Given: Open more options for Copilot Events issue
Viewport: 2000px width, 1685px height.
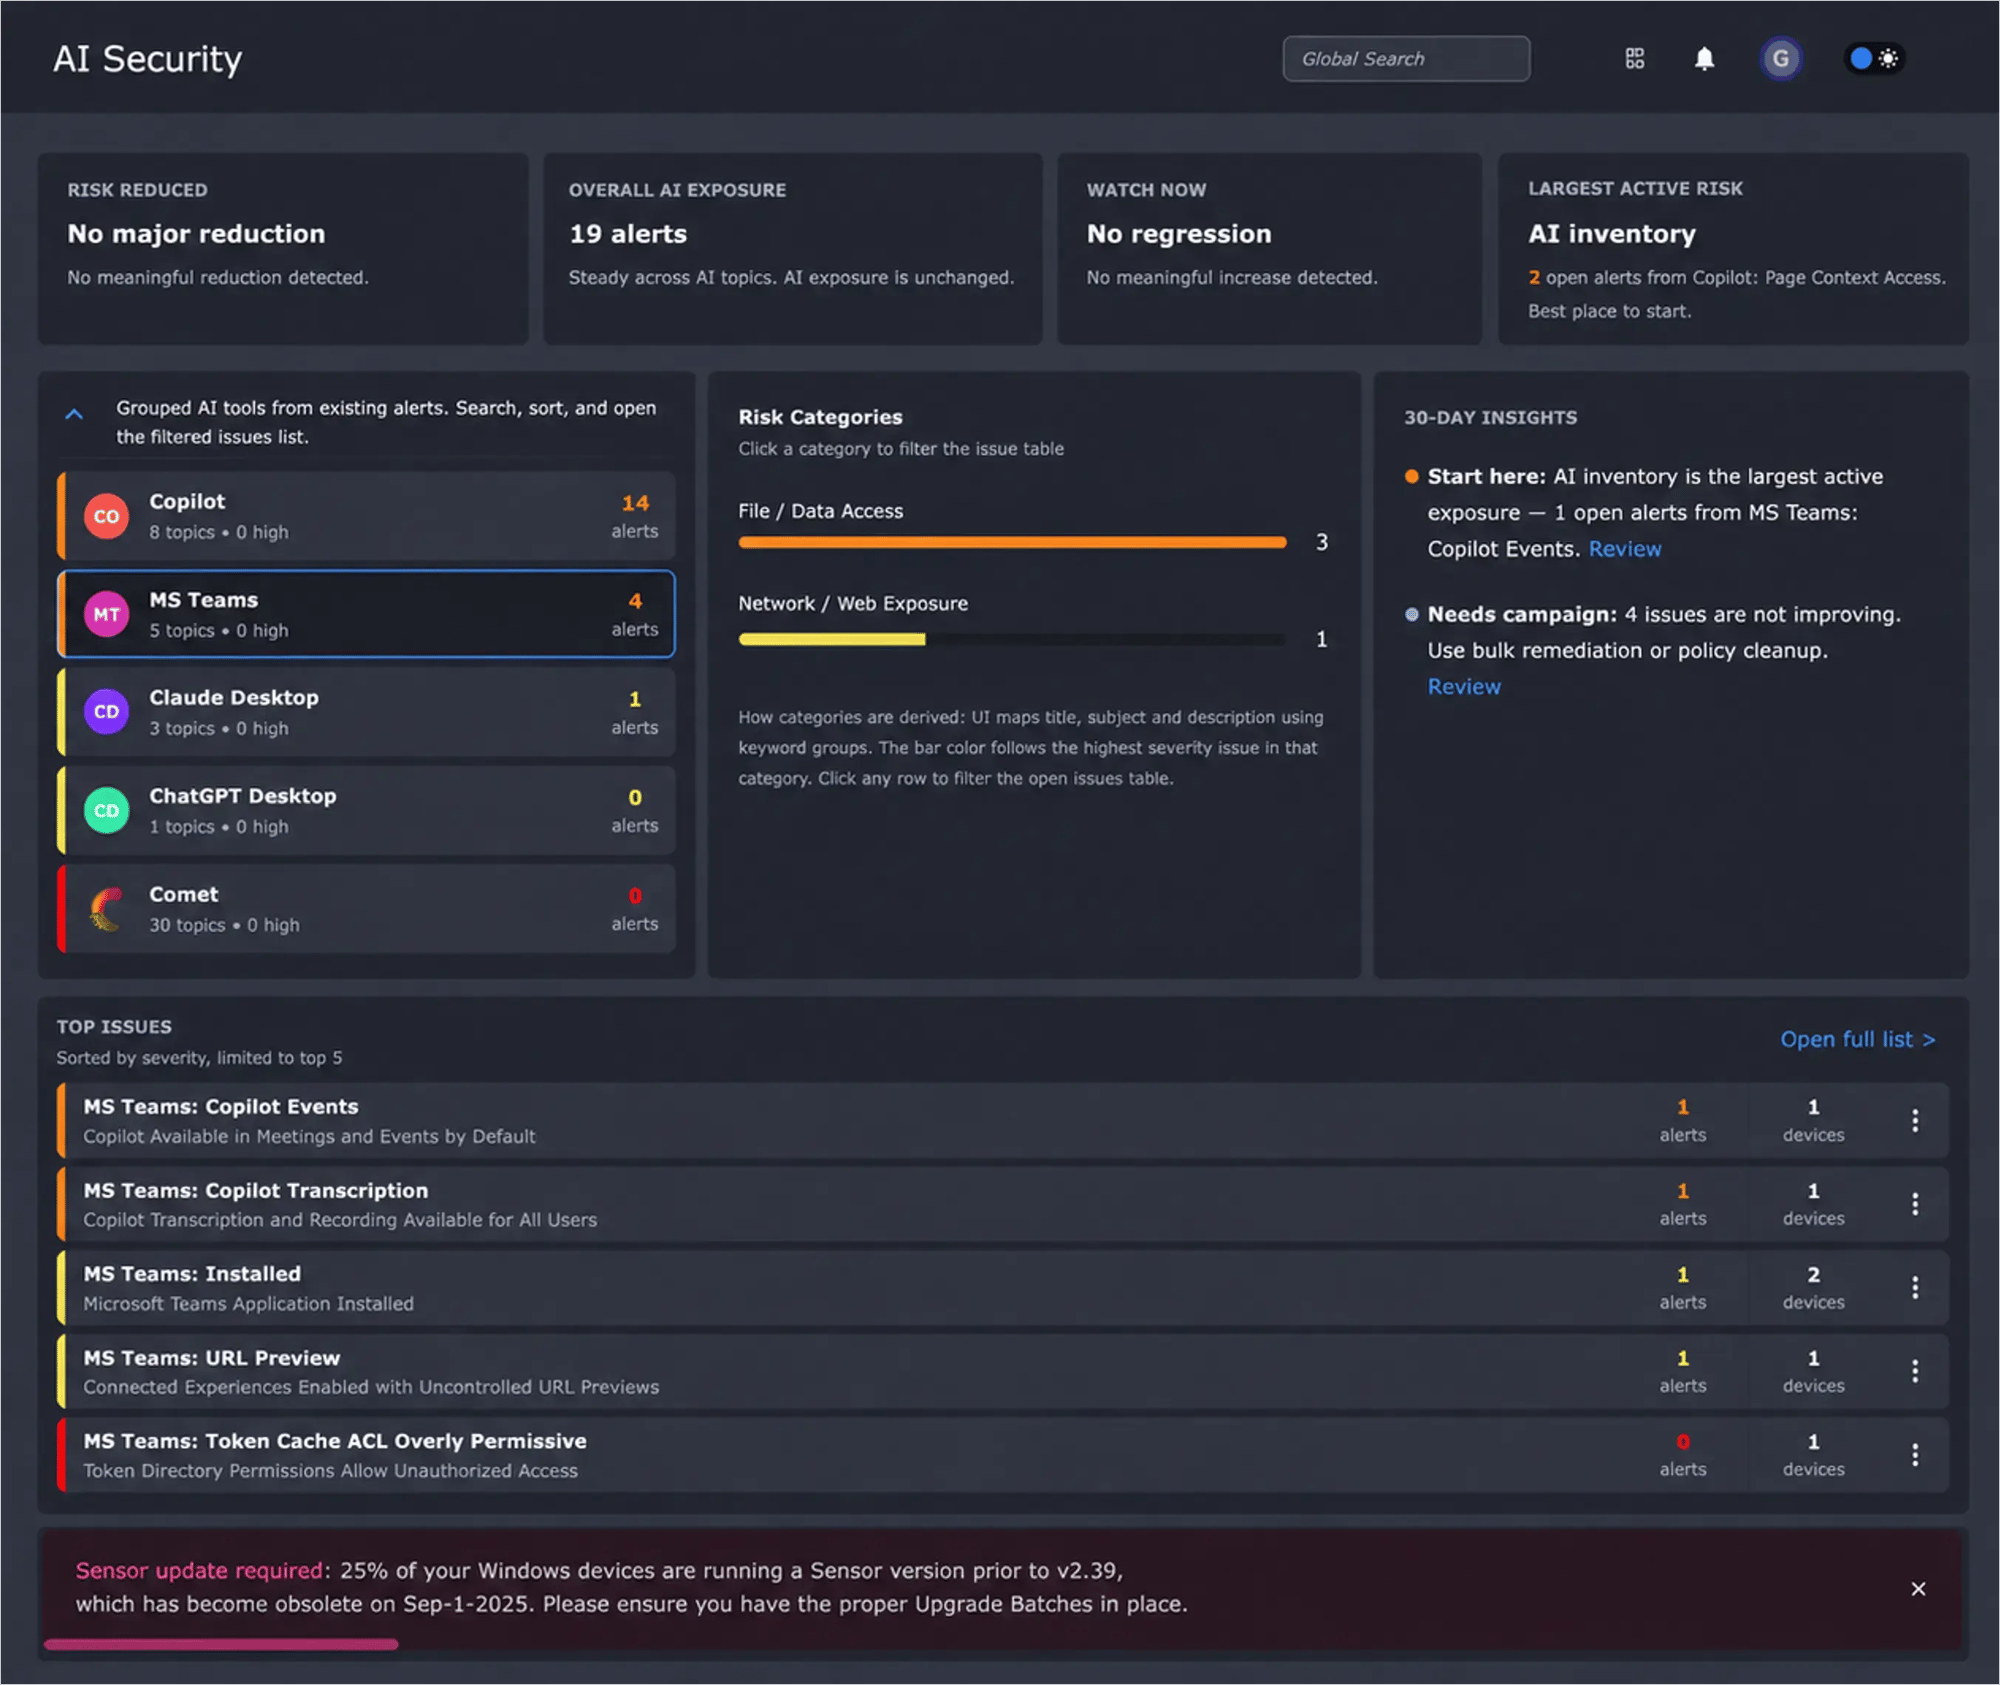Looking at the screenshot, I should [x=1915, y=1121].
